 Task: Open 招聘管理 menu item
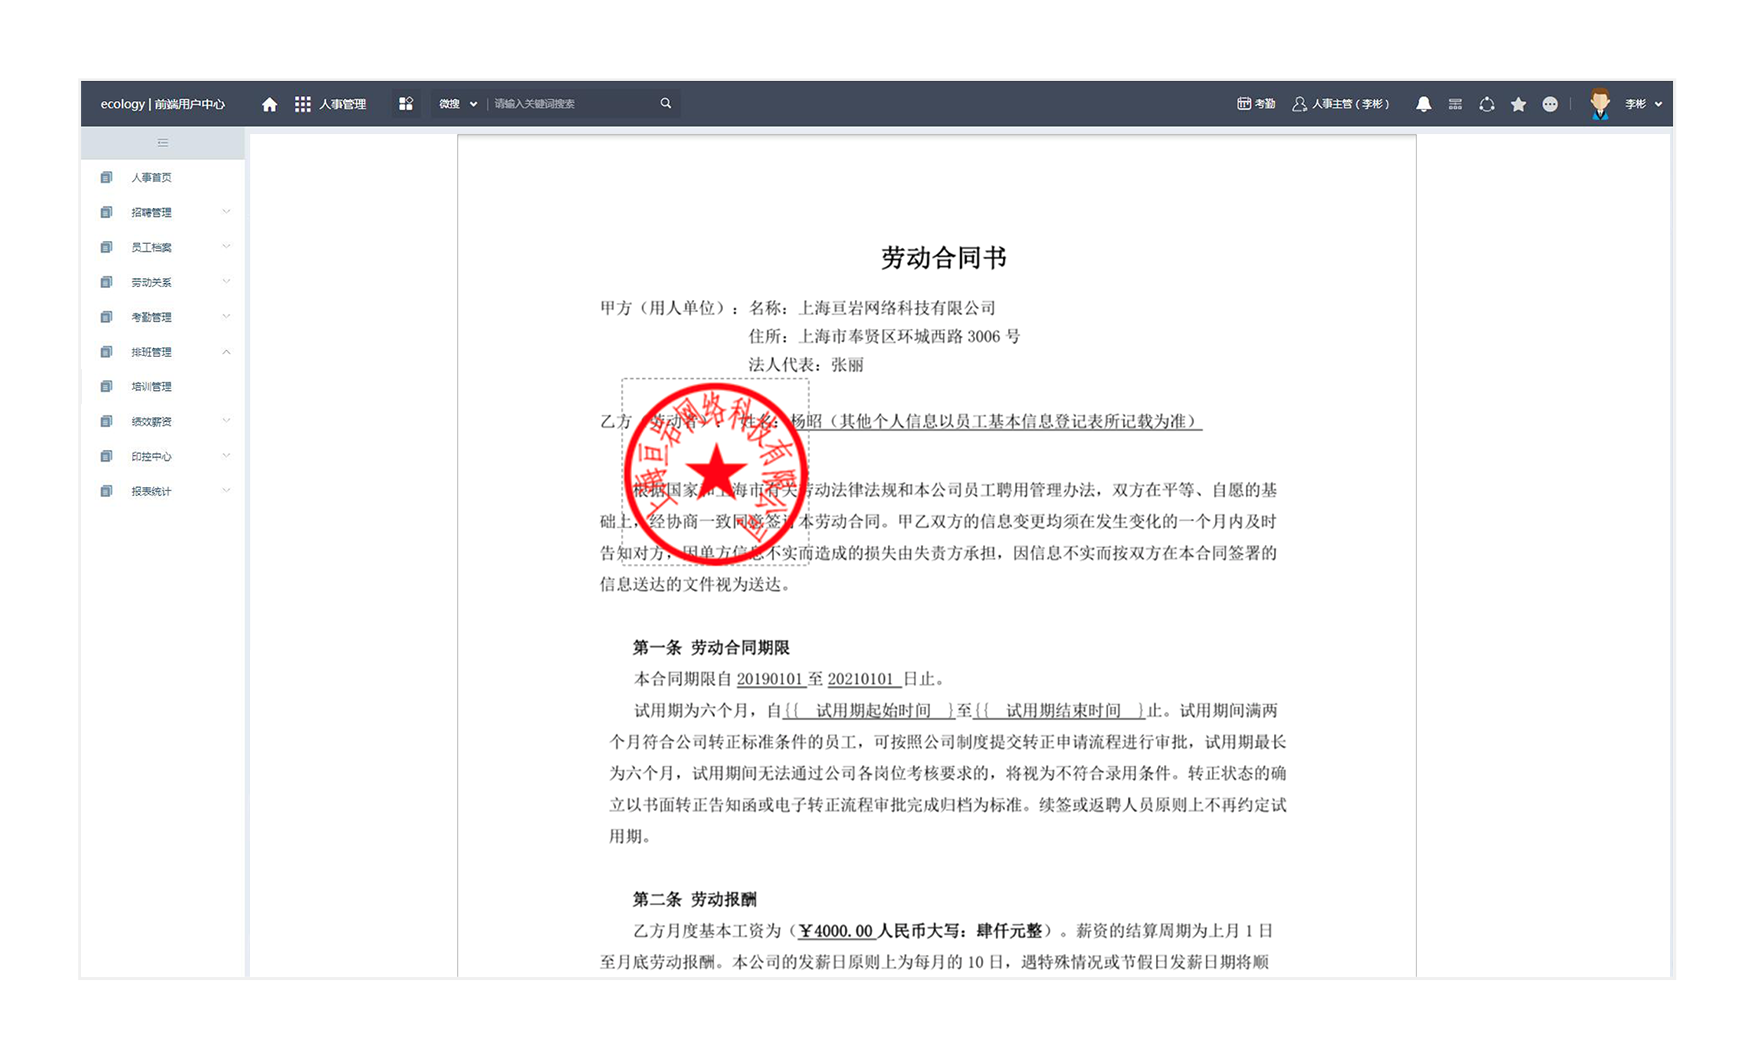click(x=151, y=213)
